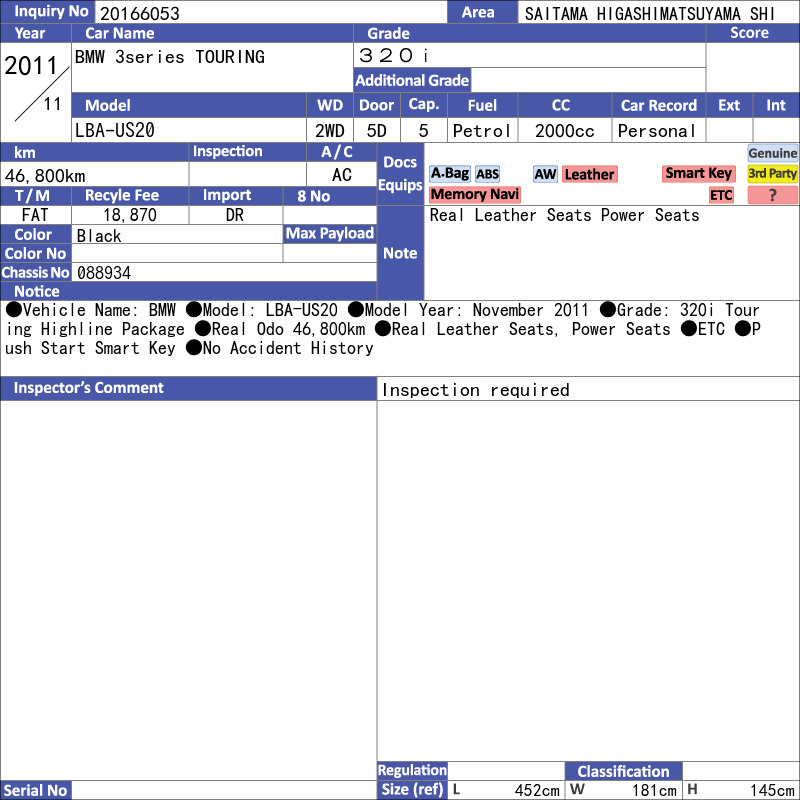The height and width of the screenshot is (800, 800).
Task: Click the Additional Grade label
Action: click(412, 80)
